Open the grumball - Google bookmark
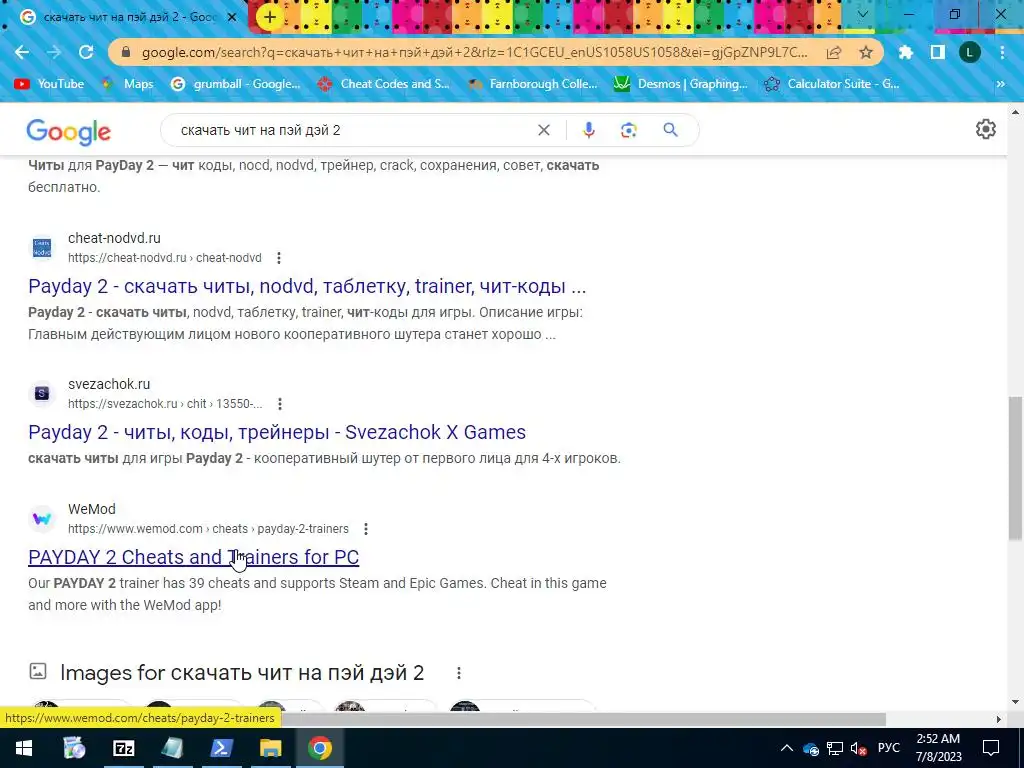 [x=236, y=84]
